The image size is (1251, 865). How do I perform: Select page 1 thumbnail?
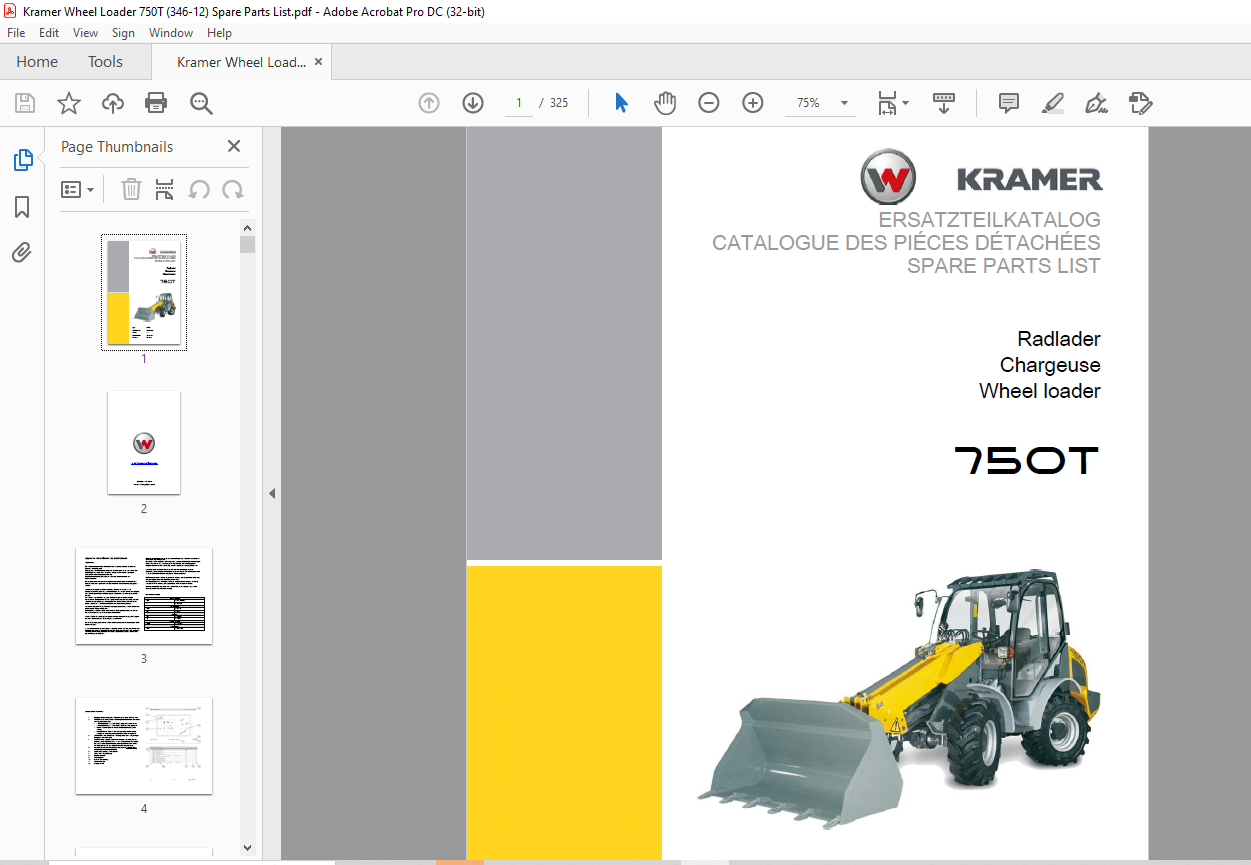[144, 292]
